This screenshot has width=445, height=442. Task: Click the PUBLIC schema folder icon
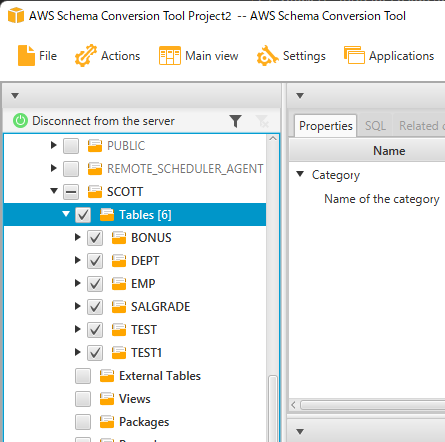click(x=95, y=146)
